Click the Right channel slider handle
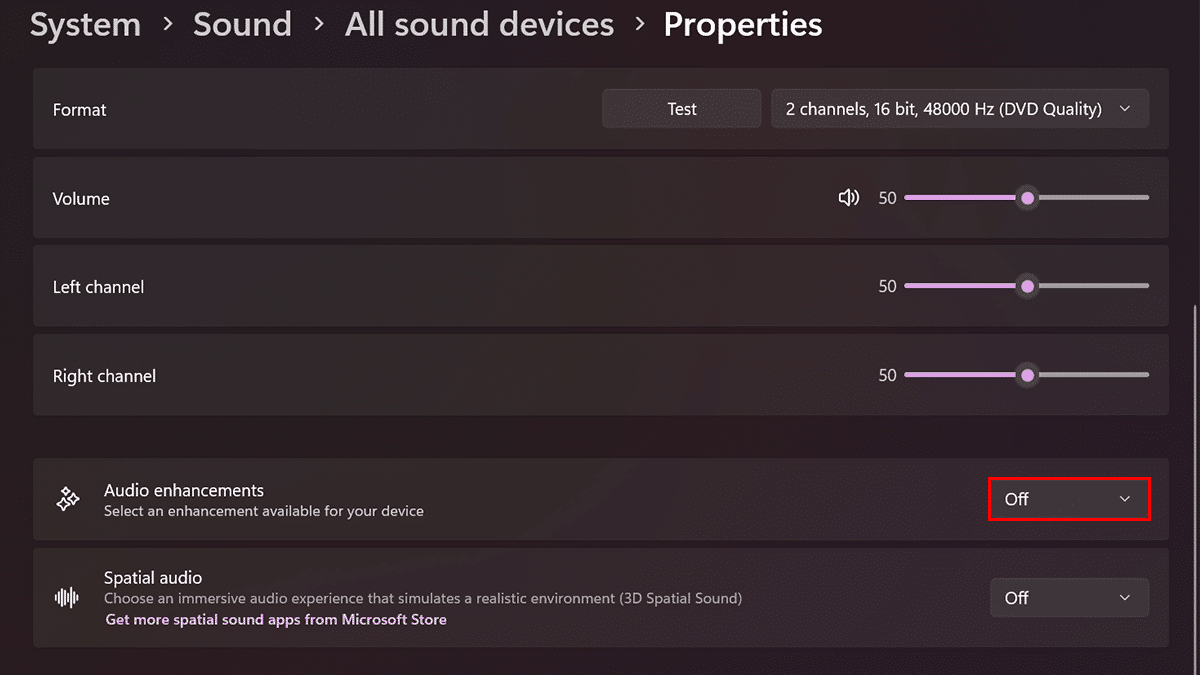This screenshot has width=1200, height=675. (x=1027, y=376)
